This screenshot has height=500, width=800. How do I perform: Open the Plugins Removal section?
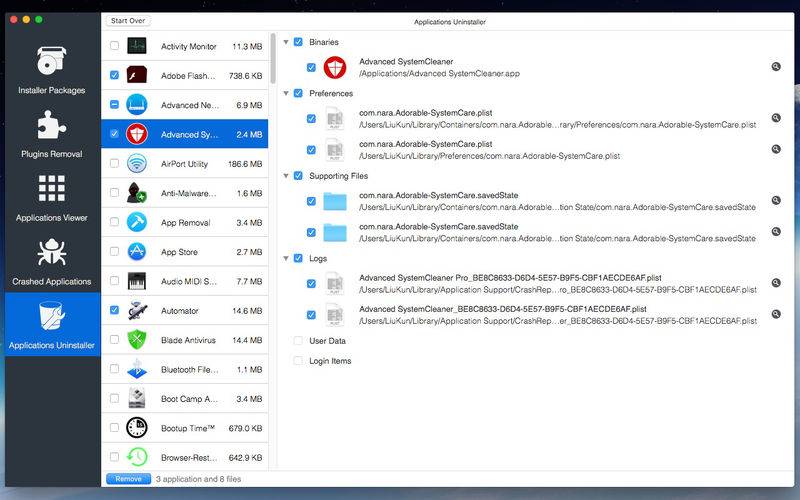coord(52,134)
